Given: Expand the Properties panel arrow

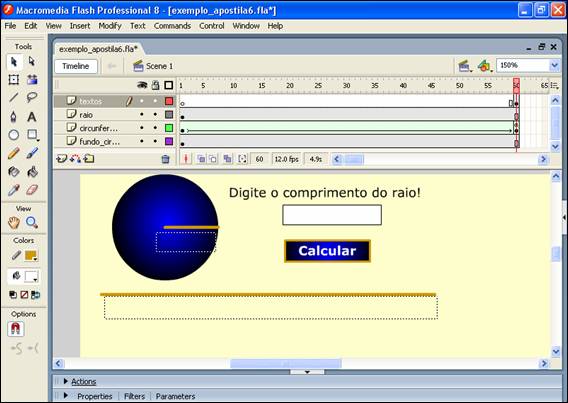Looking at the screenshot, I should click(x=66, y=395).
